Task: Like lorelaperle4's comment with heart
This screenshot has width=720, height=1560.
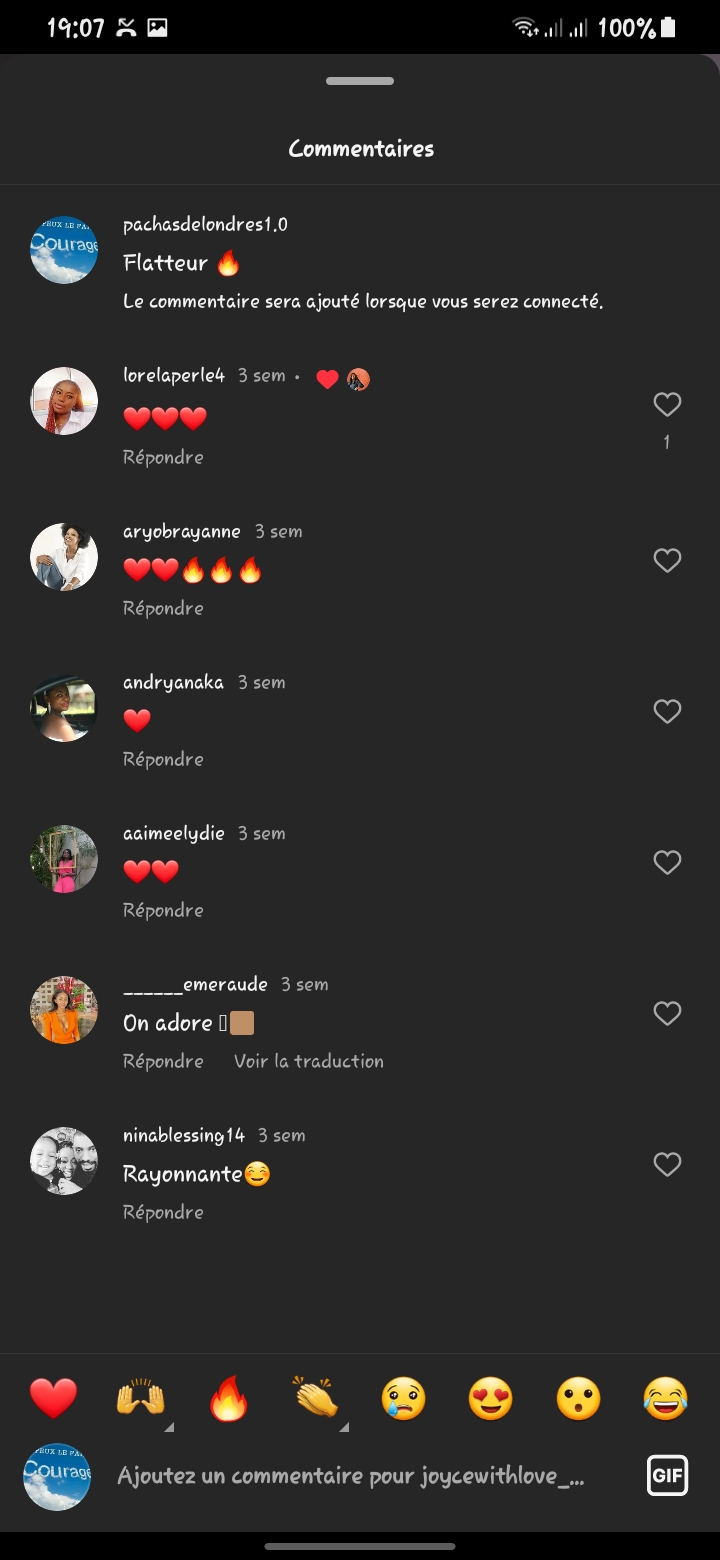Action: click(x=667, y=404)
